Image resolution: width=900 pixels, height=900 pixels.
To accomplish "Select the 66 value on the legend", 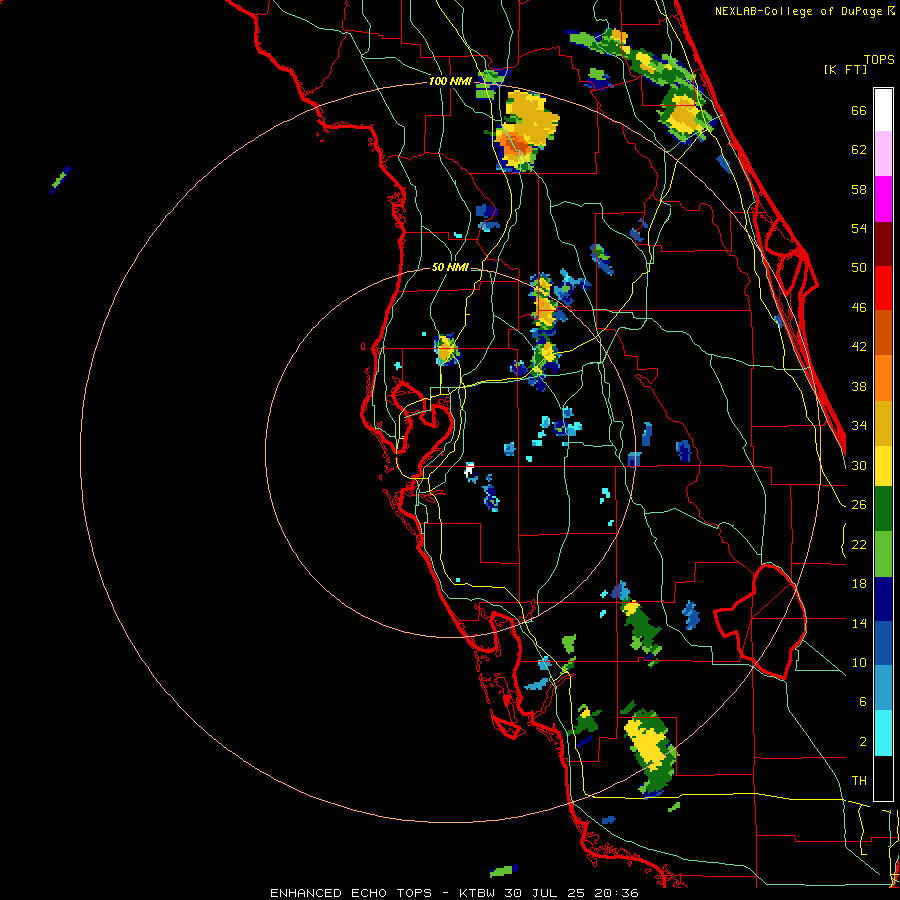I will [859, 110].
